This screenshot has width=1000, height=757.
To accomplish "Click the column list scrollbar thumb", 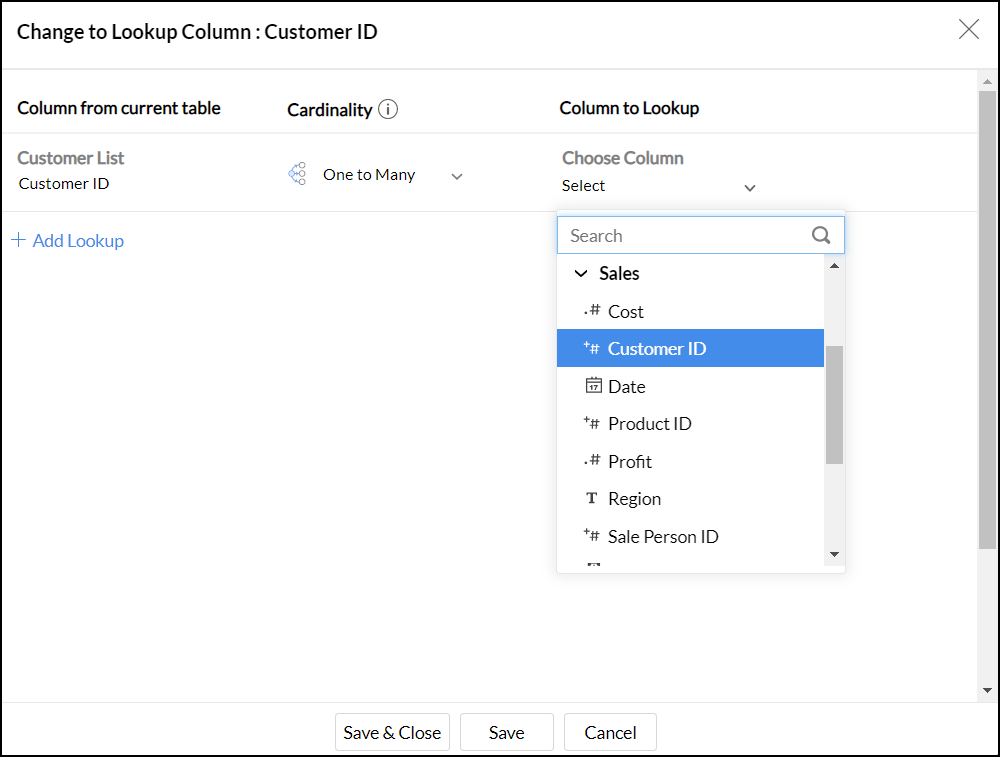I will pyautogui.click(x=834, y=405).
